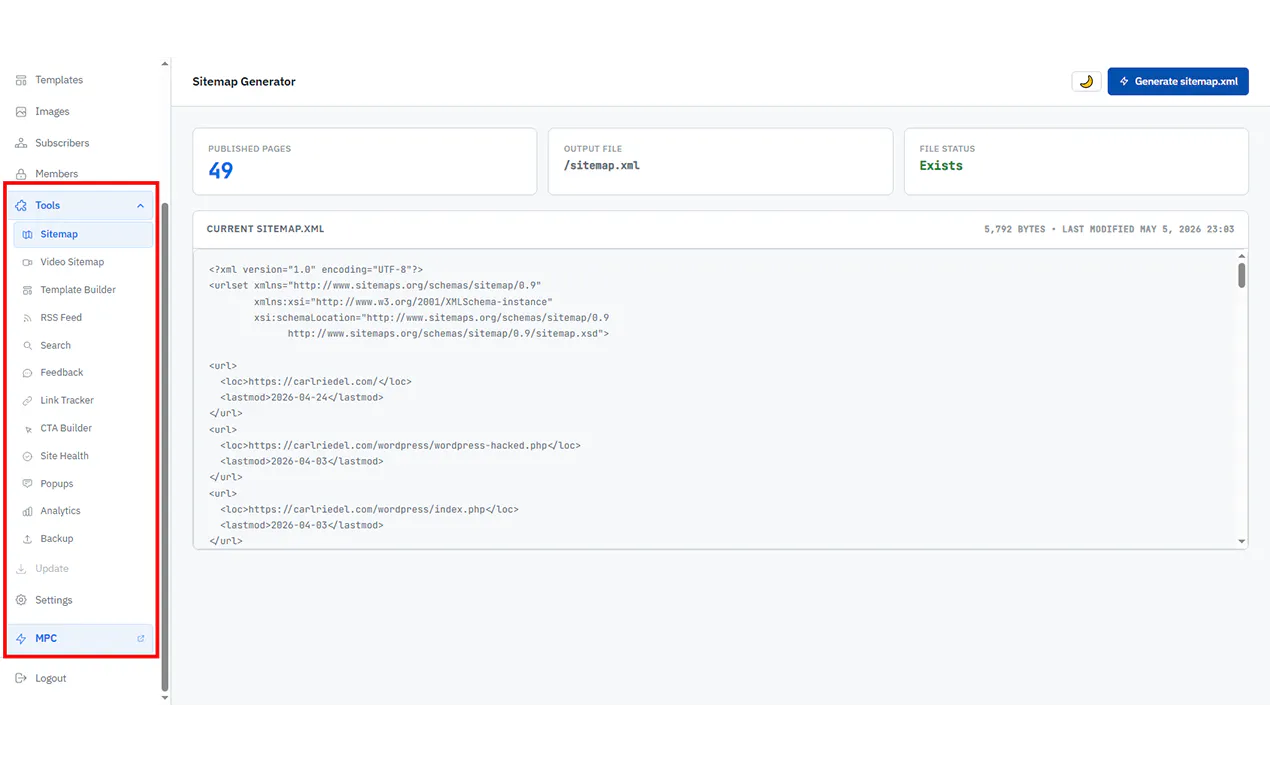Click the Analytics bar chart icon
Image resolution: width=1270 pixels, height=760 pixels.
click(27, 511)
